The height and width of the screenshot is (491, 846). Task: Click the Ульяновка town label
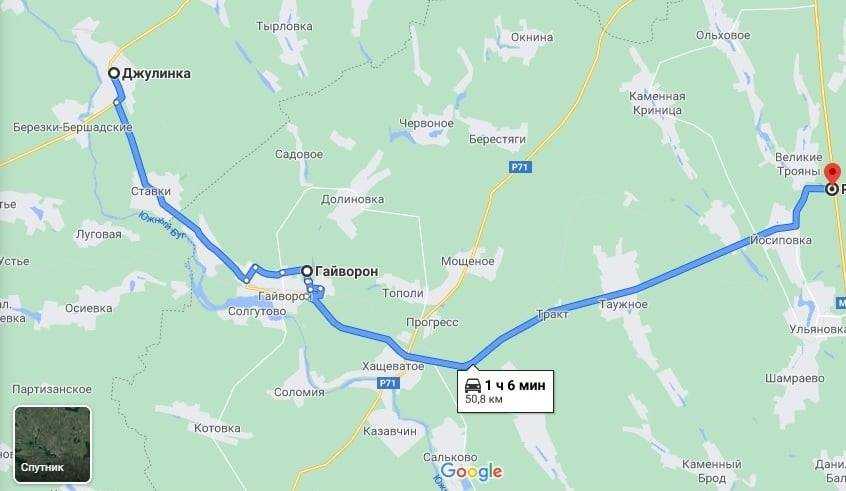click(x=817, y=329)
